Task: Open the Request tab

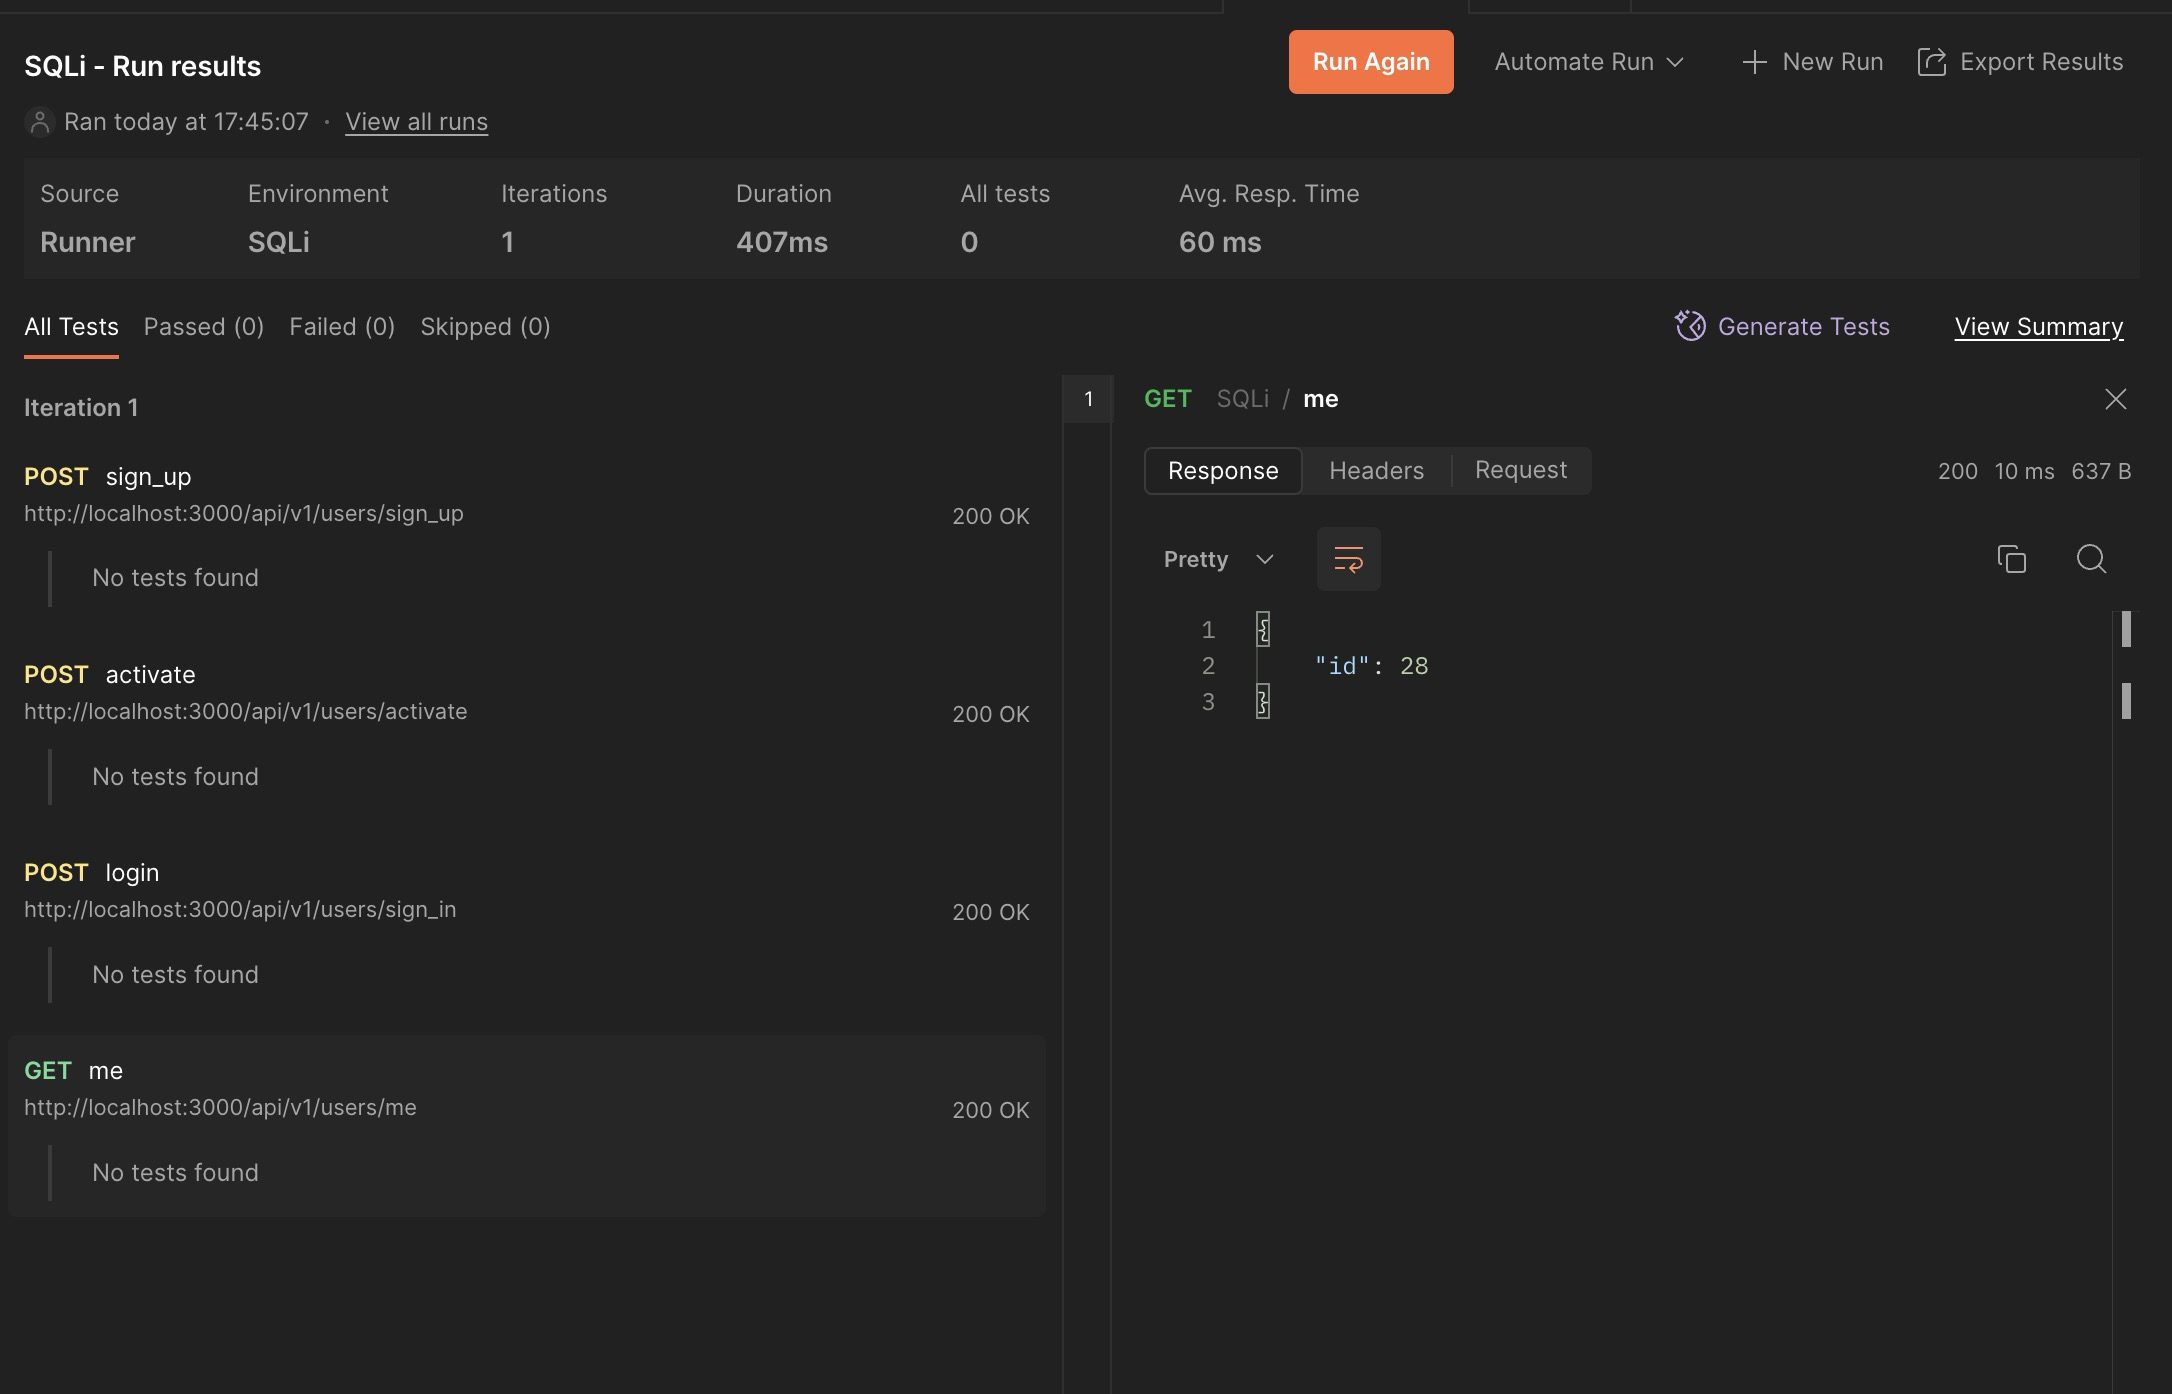Action: pos(1520,470)
